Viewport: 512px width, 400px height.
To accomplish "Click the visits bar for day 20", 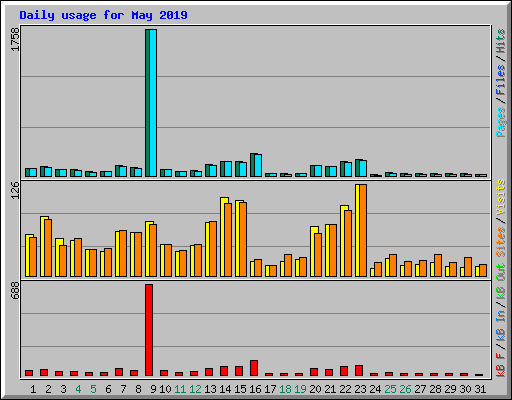I will (313, 251).
